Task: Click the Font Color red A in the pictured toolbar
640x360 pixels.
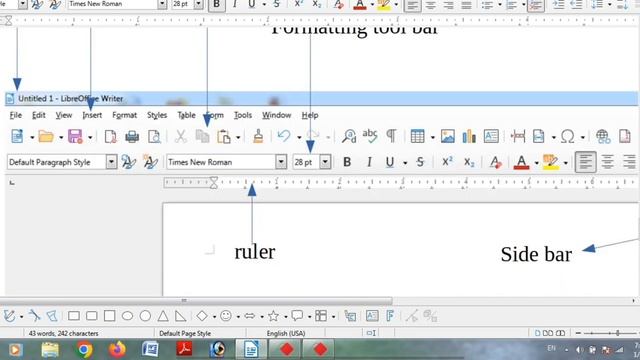Action: click(x=521, y=162)
